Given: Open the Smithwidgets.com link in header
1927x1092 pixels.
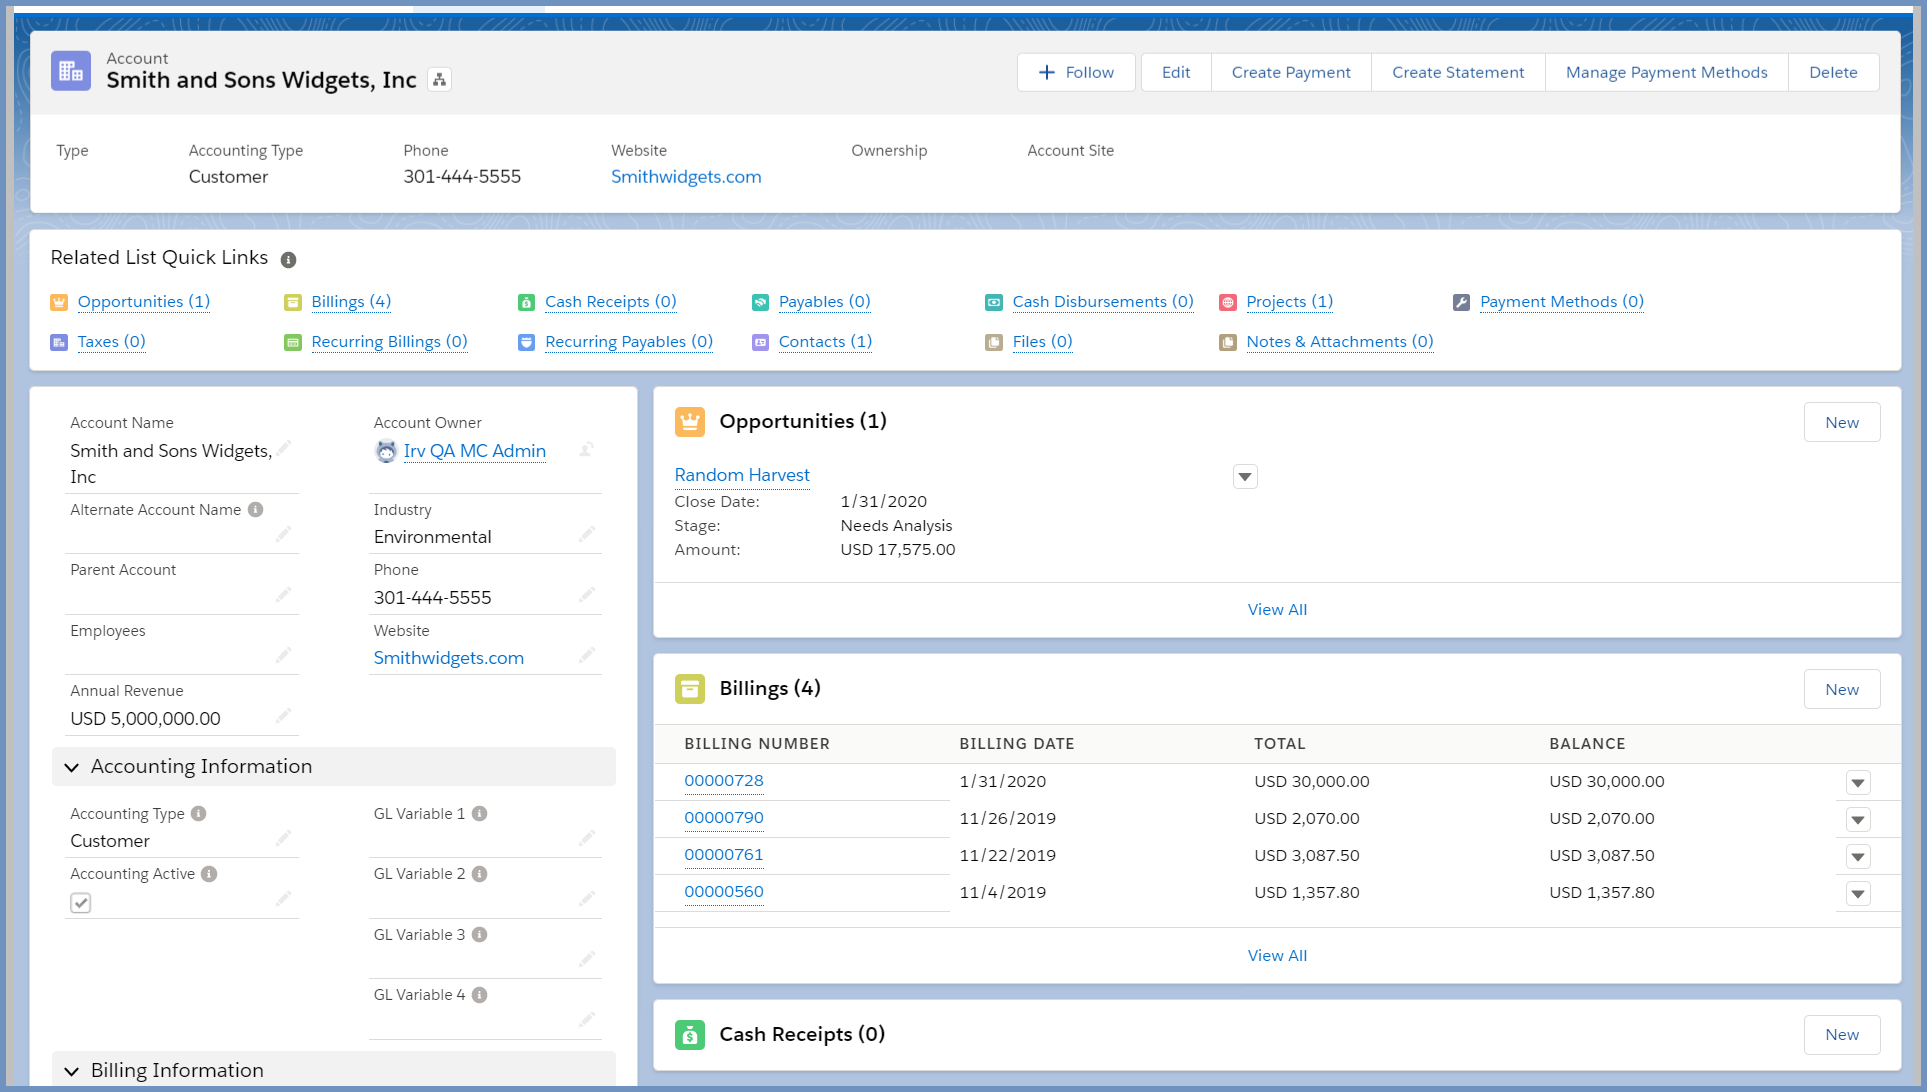Looking at the screenshot, I should coord(686,177).
